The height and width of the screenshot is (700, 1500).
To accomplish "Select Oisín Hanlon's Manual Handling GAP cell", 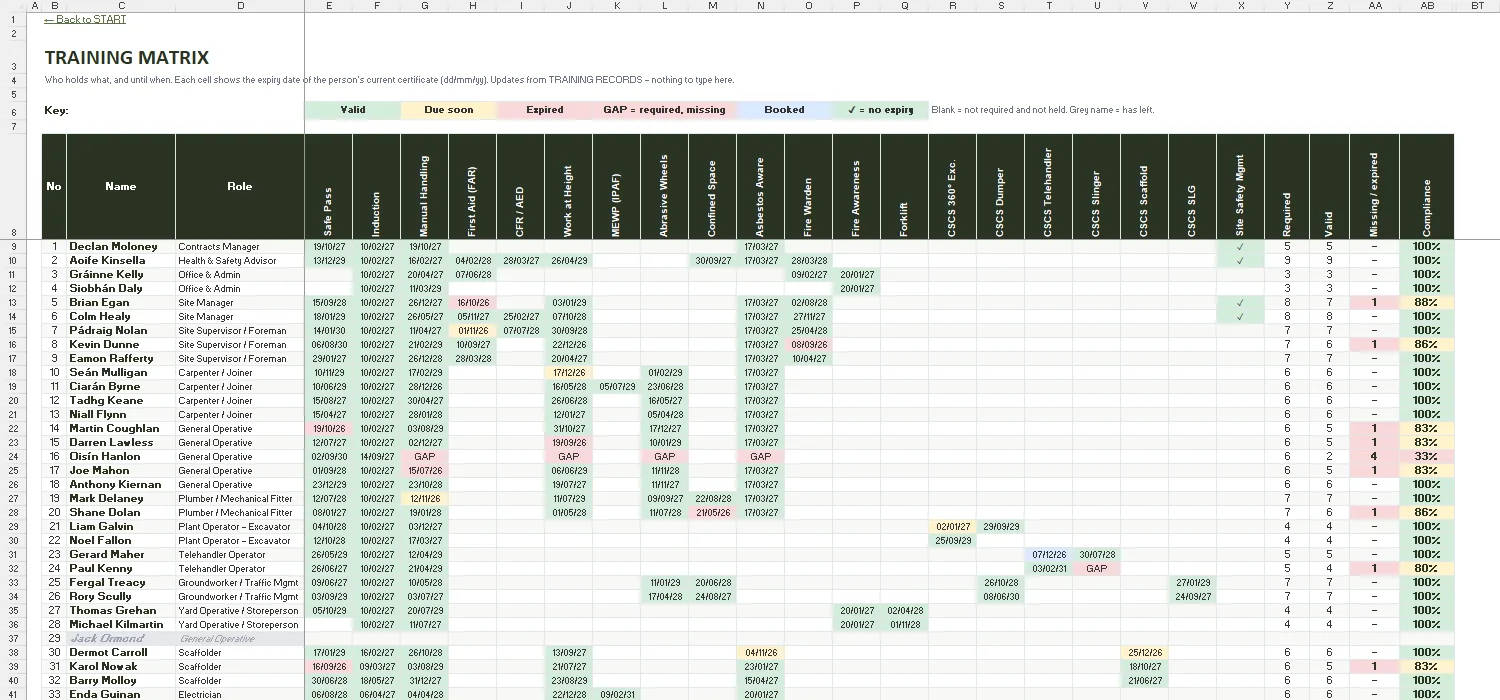I will coord(424,456).
